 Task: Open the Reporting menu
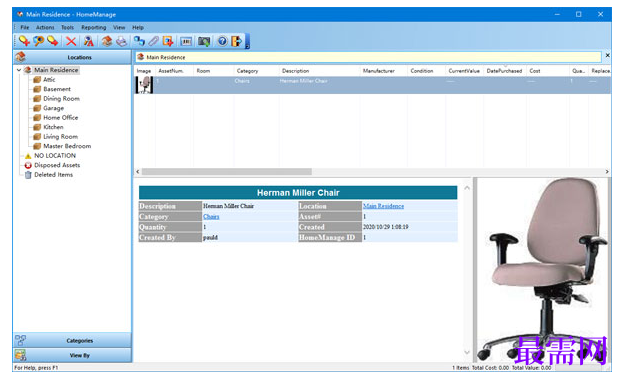pyautogui.click(x=94, y=28)
